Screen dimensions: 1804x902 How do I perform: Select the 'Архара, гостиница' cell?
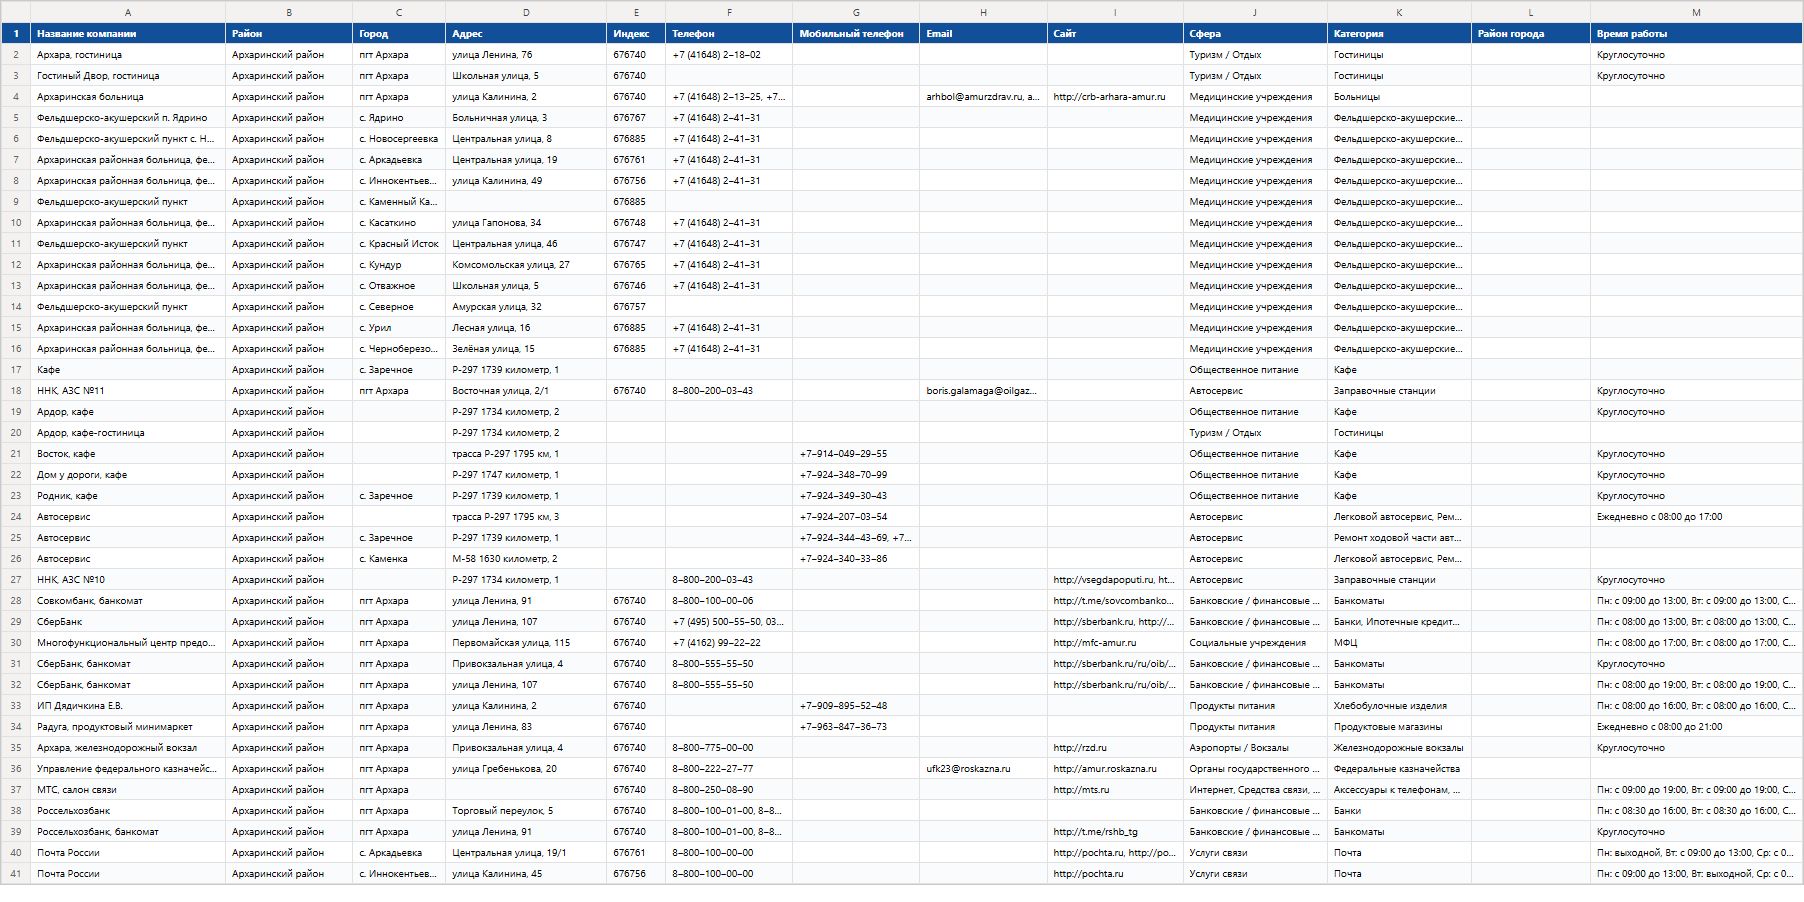point(128,55)
